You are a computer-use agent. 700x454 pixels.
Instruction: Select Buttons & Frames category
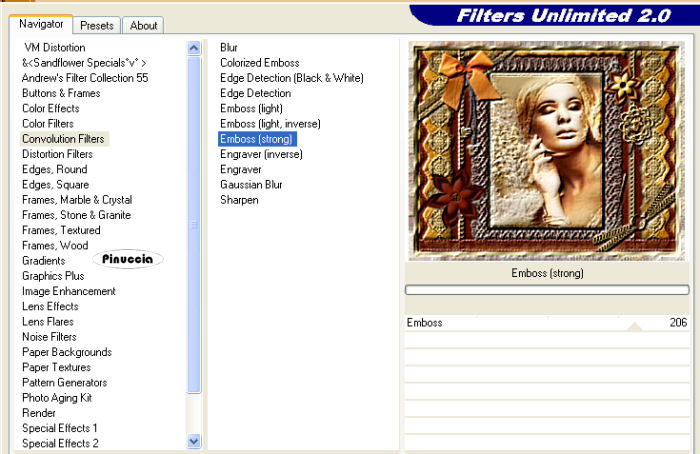[x=61, y=93]
